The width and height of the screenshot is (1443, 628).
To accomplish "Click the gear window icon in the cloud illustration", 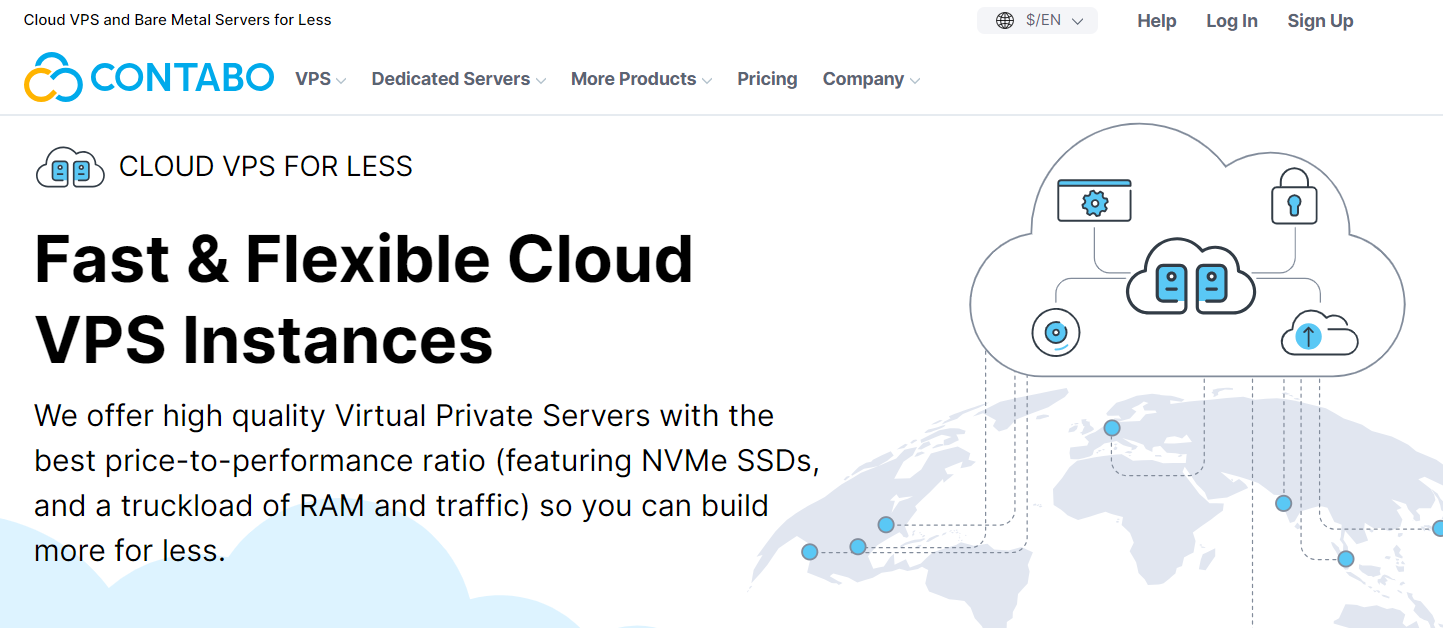I will pyautogui.click(x=1094, y=200).
